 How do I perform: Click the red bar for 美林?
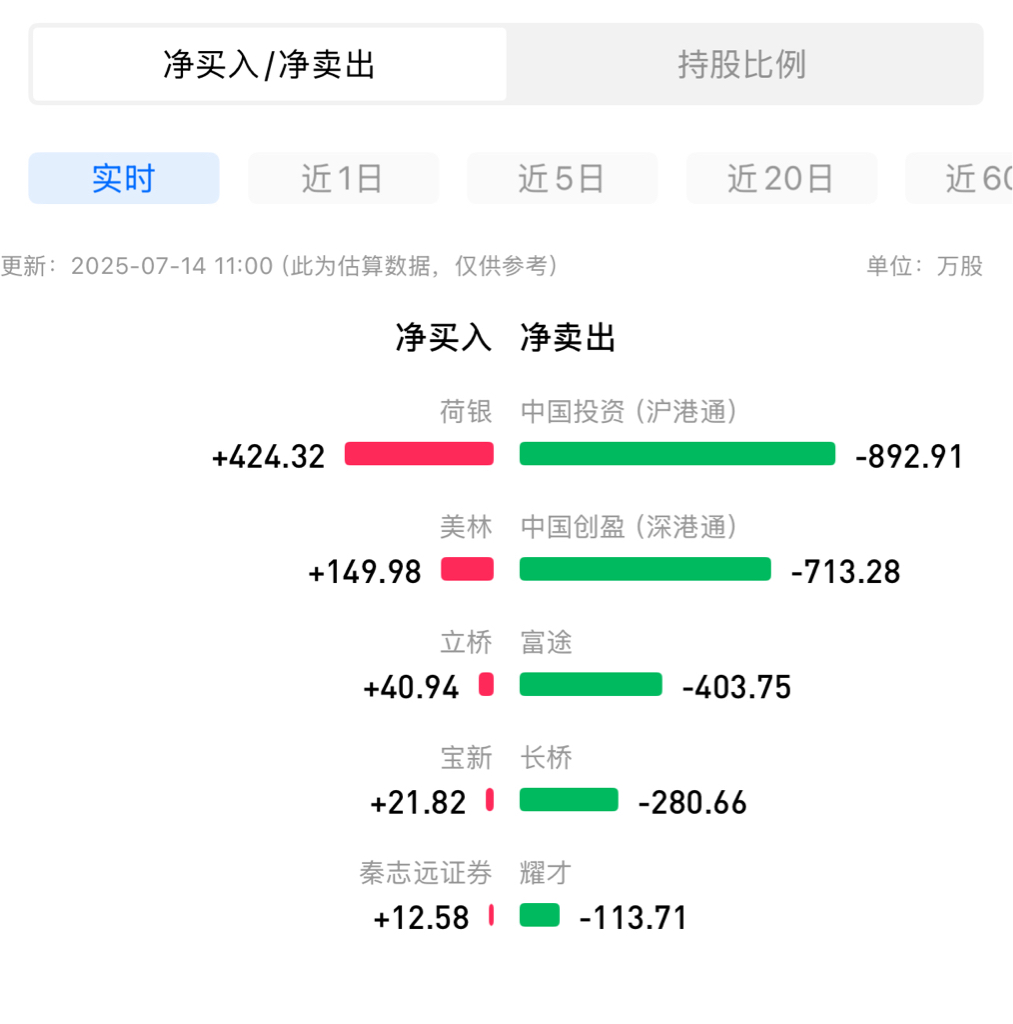(468, 569)
